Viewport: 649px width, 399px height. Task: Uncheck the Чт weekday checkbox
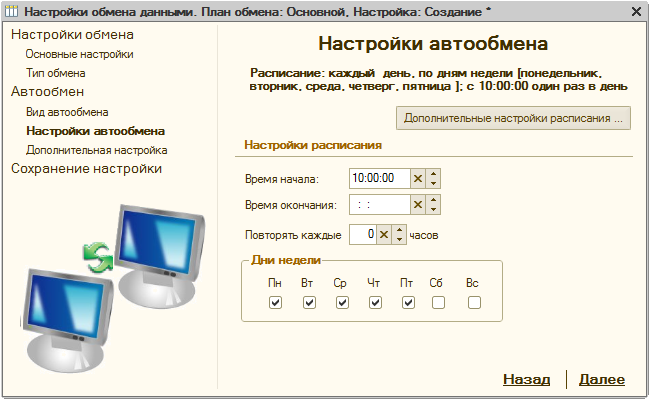click(375, 303)
